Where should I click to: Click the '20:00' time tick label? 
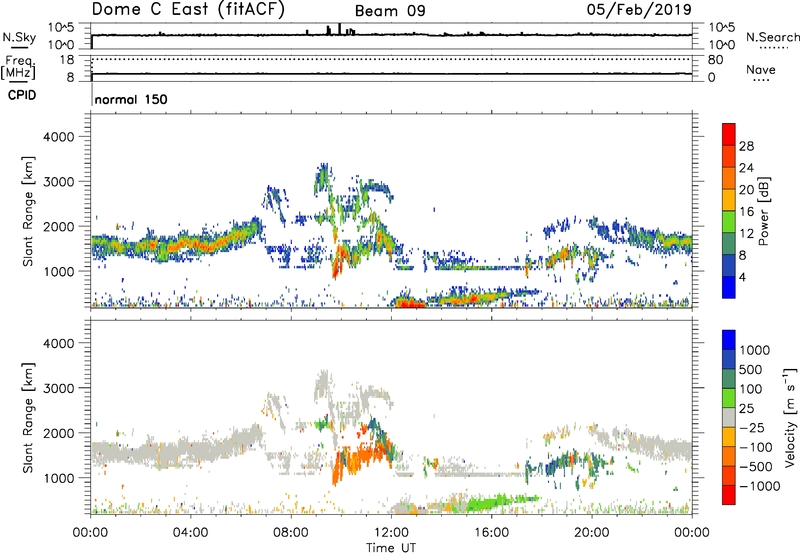[592, 533]
